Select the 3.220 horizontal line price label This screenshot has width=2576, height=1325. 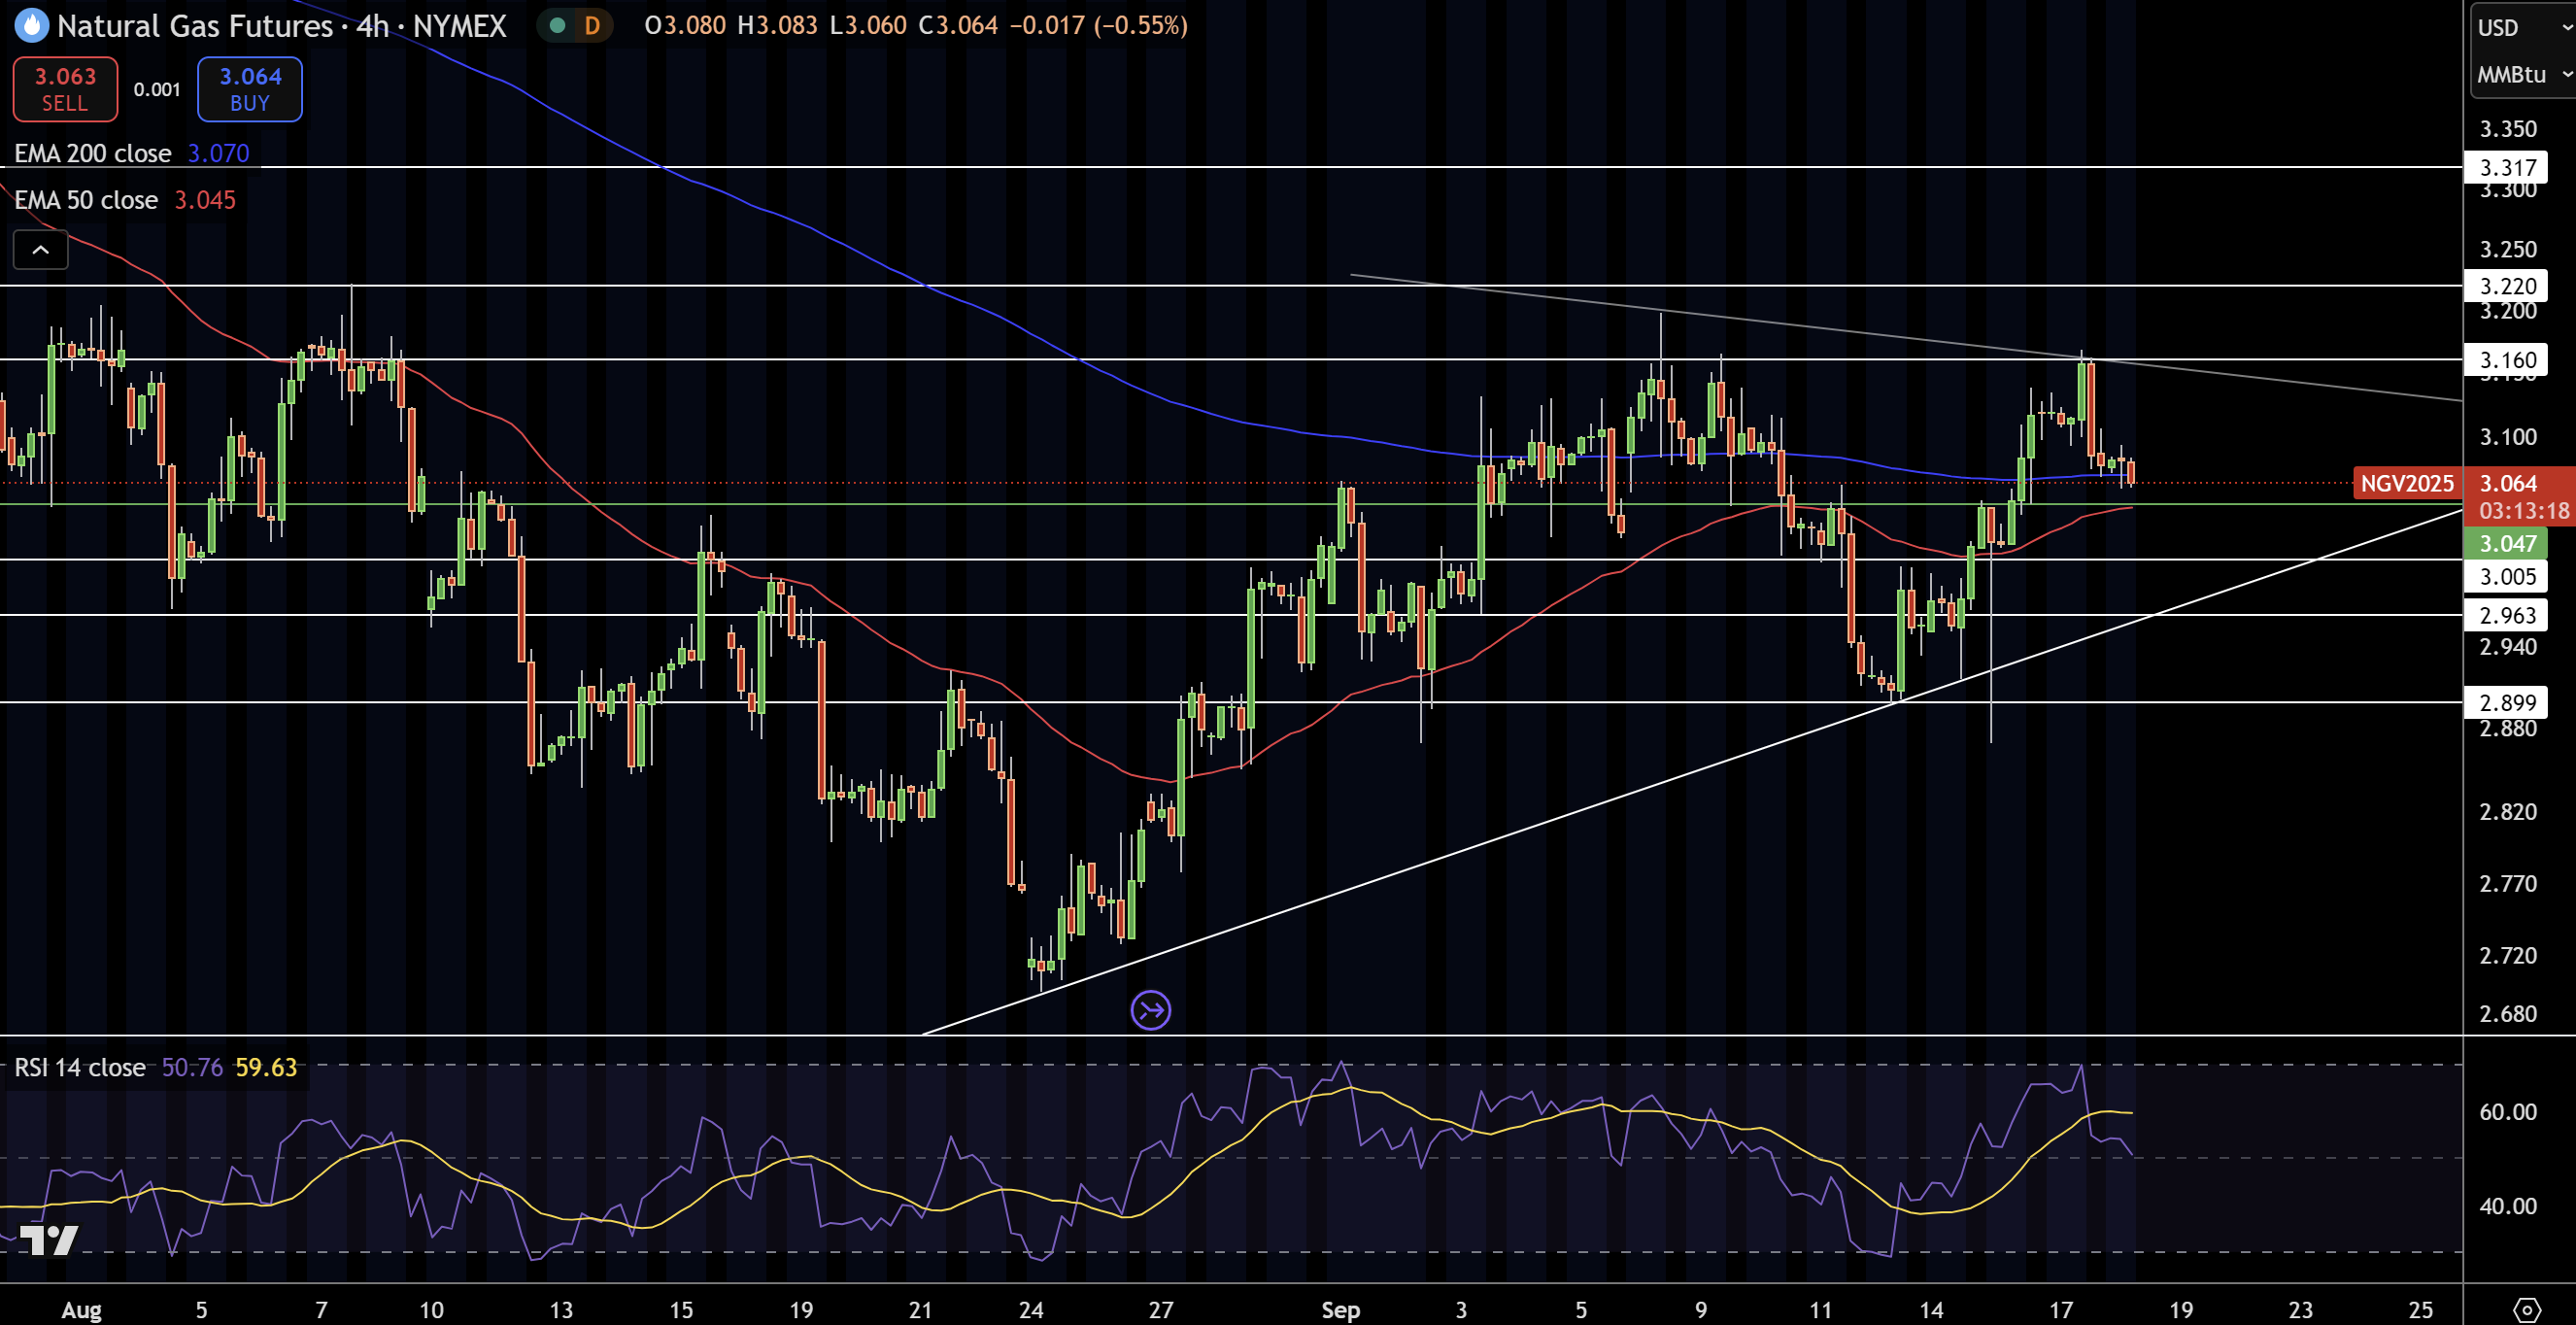pyautogui.click(x=2506, y=286)
